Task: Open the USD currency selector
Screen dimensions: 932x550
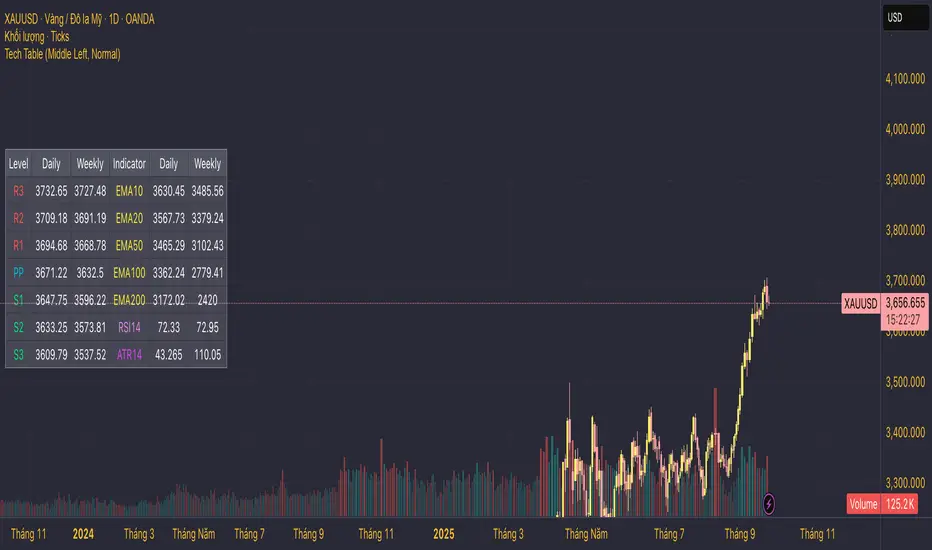Action: [x=895, y=19]
